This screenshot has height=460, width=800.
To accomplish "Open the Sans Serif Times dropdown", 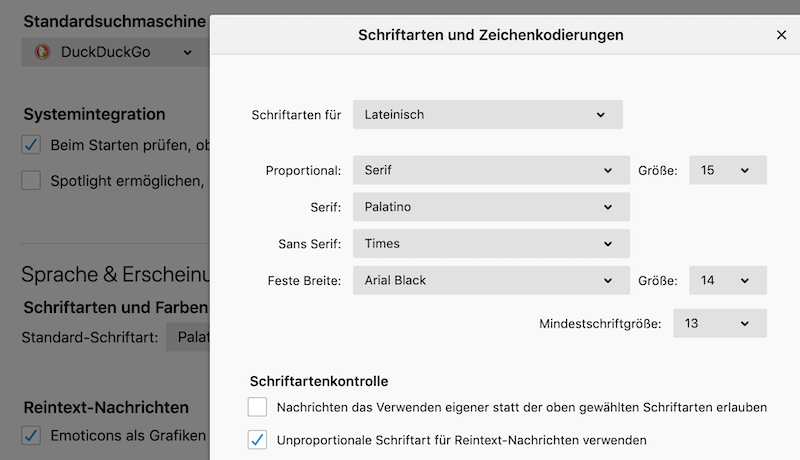I will point(491,243).
